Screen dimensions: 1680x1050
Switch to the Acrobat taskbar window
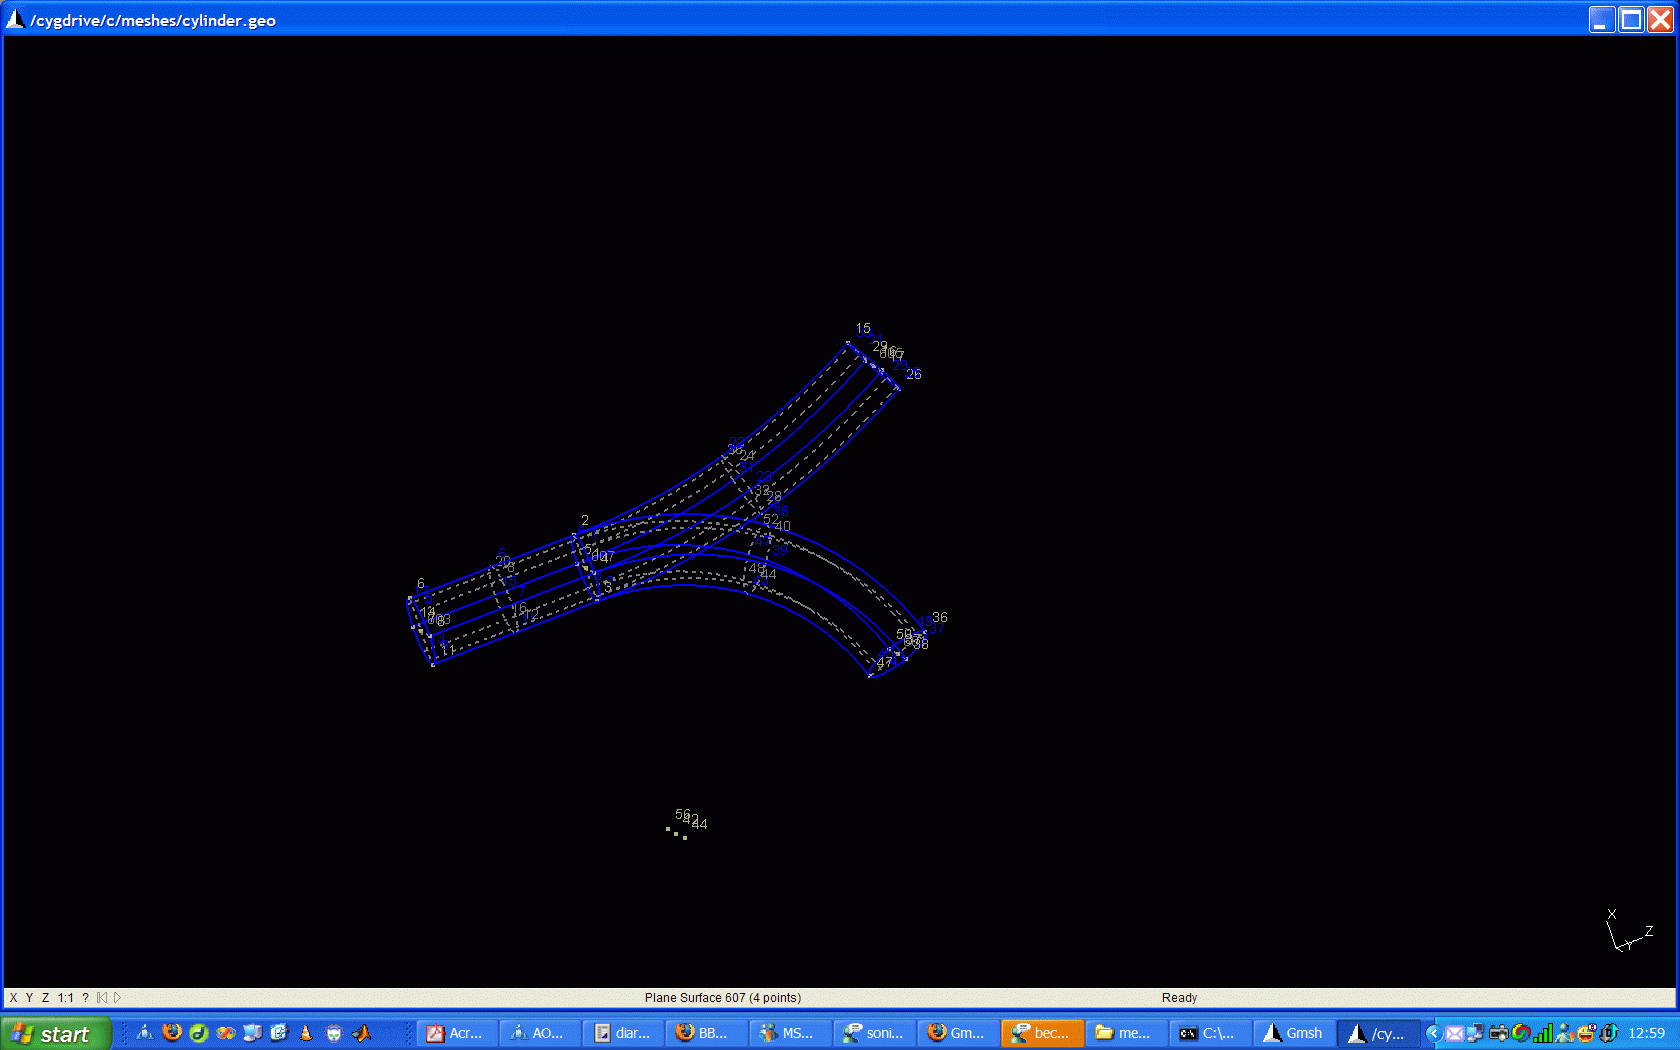tap(456, 1033)
